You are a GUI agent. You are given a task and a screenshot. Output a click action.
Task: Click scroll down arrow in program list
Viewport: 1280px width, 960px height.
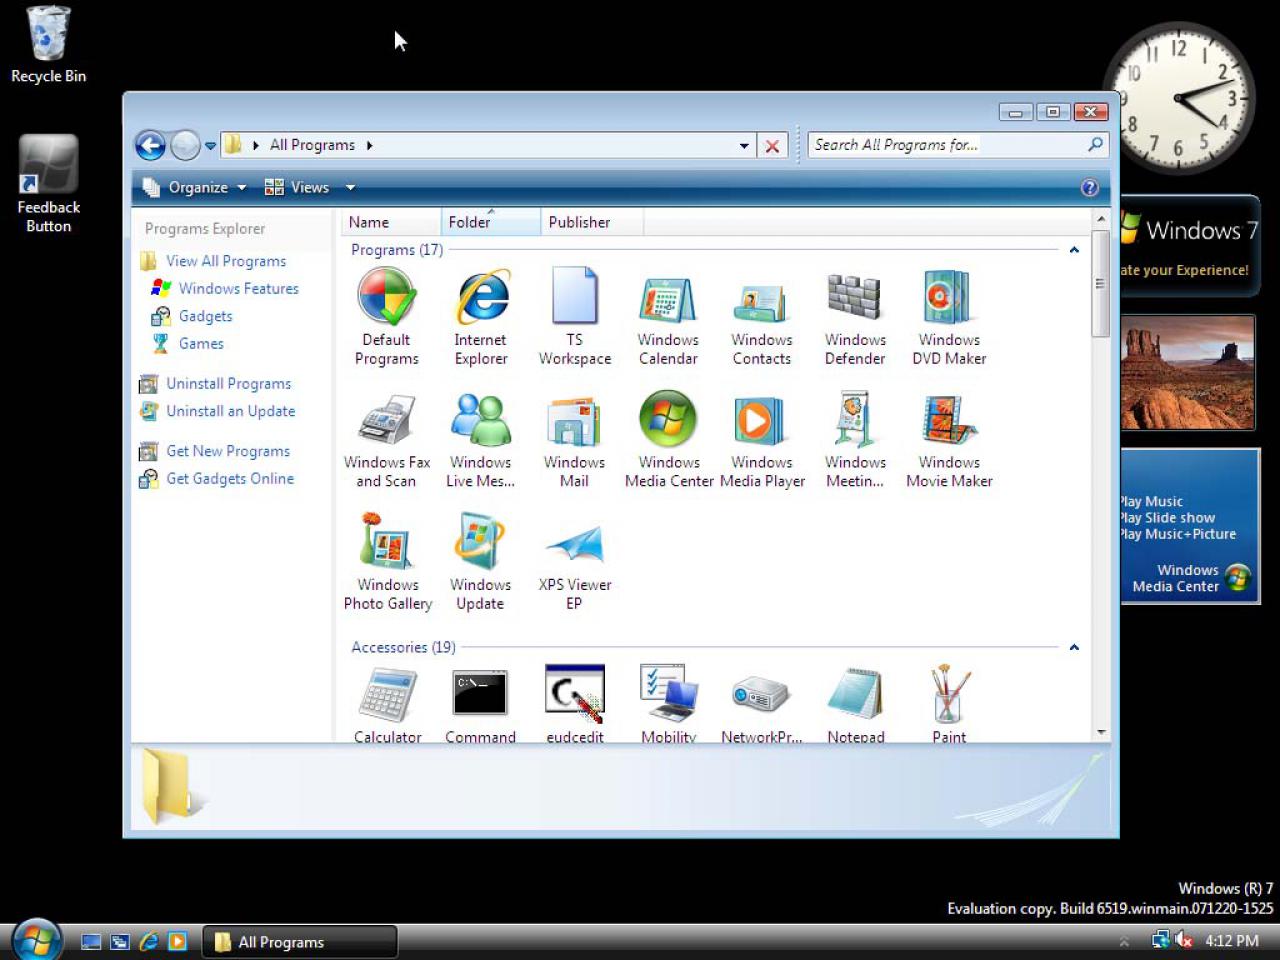1101,732
